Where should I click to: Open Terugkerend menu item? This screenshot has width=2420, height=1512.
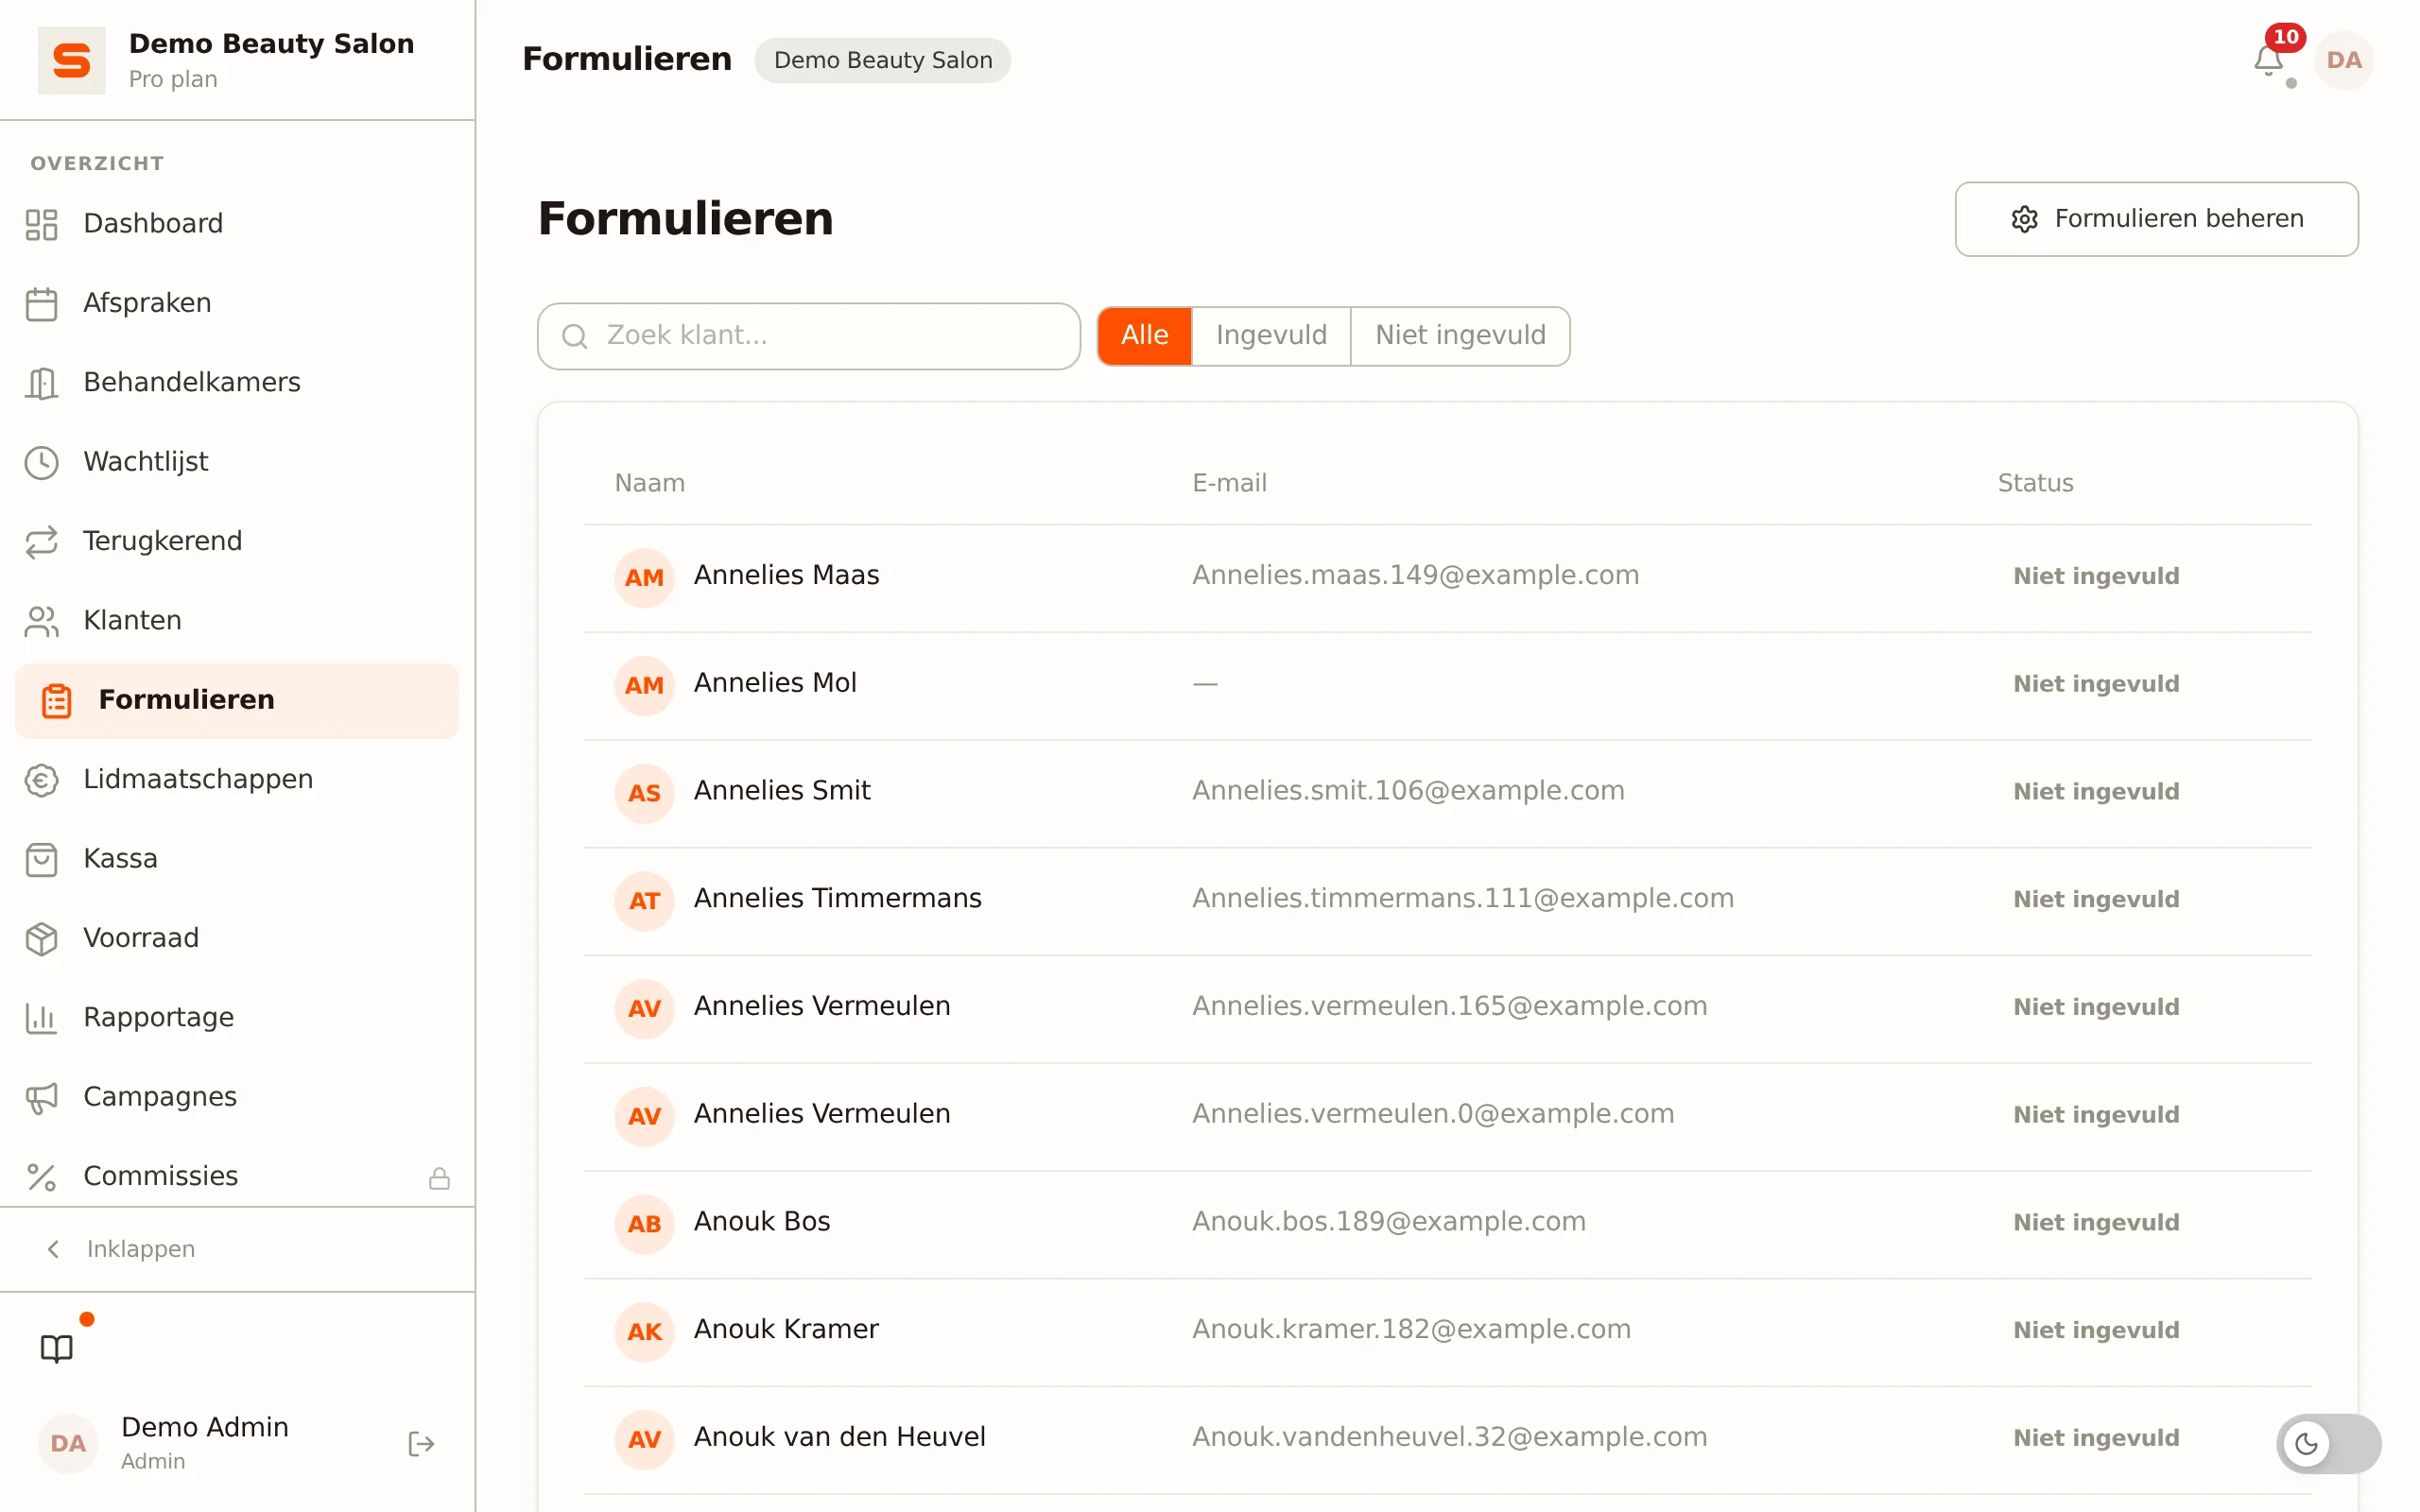237,541
